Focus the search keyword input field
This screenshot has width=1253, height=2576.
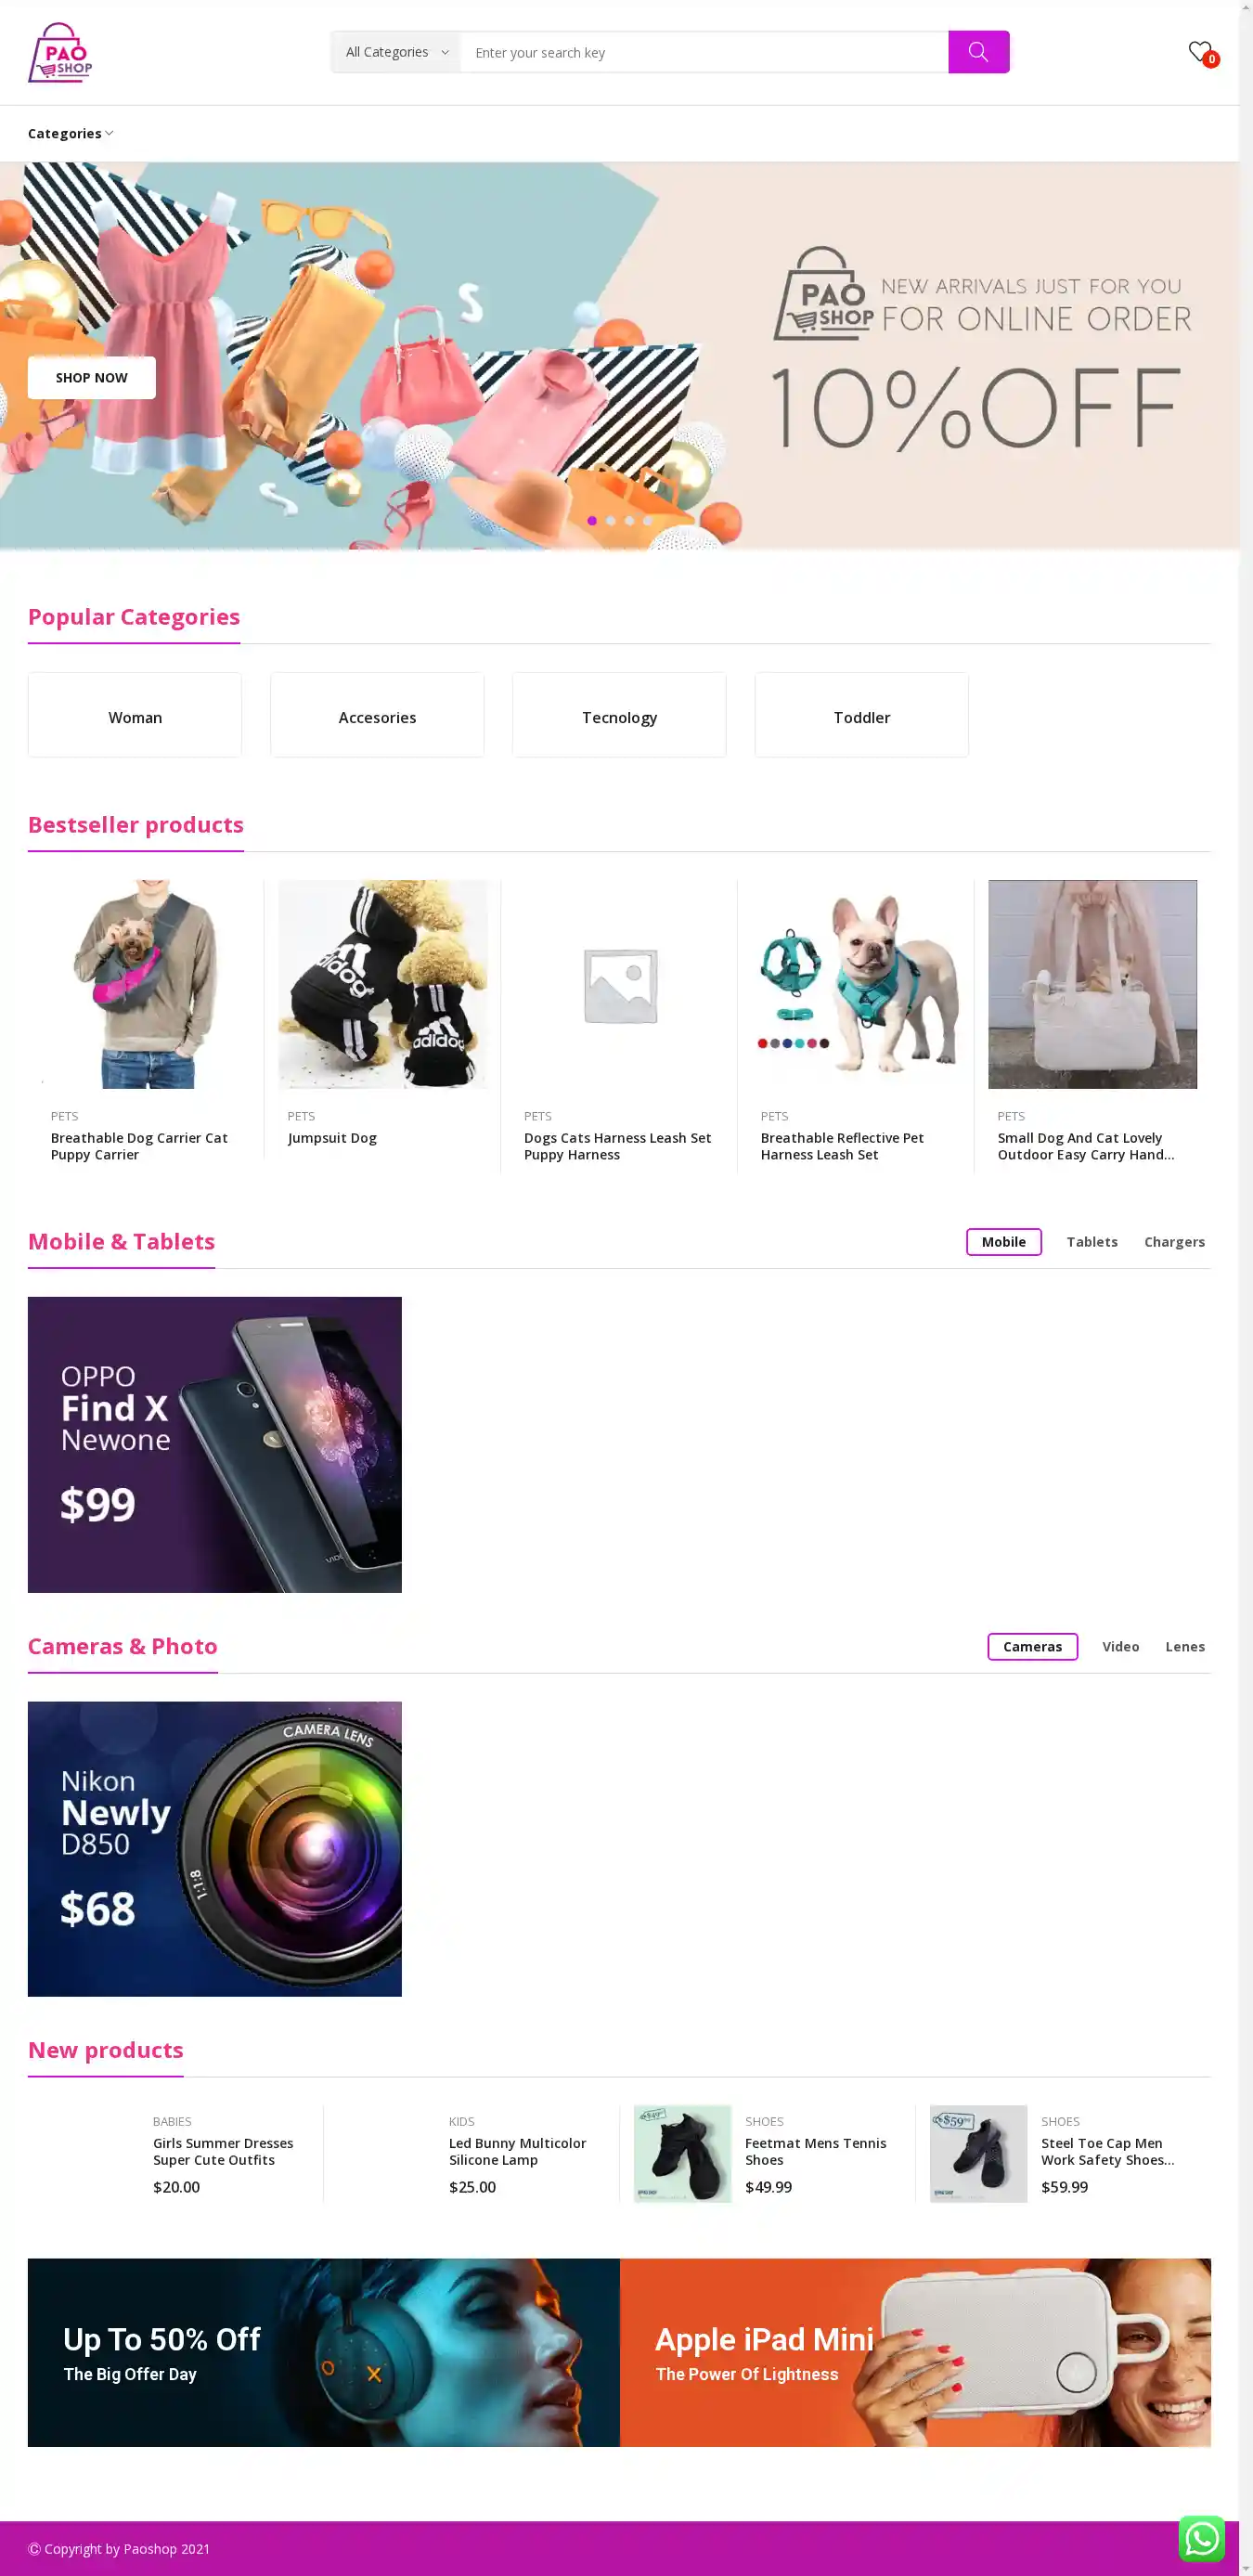tap(704, 52)
